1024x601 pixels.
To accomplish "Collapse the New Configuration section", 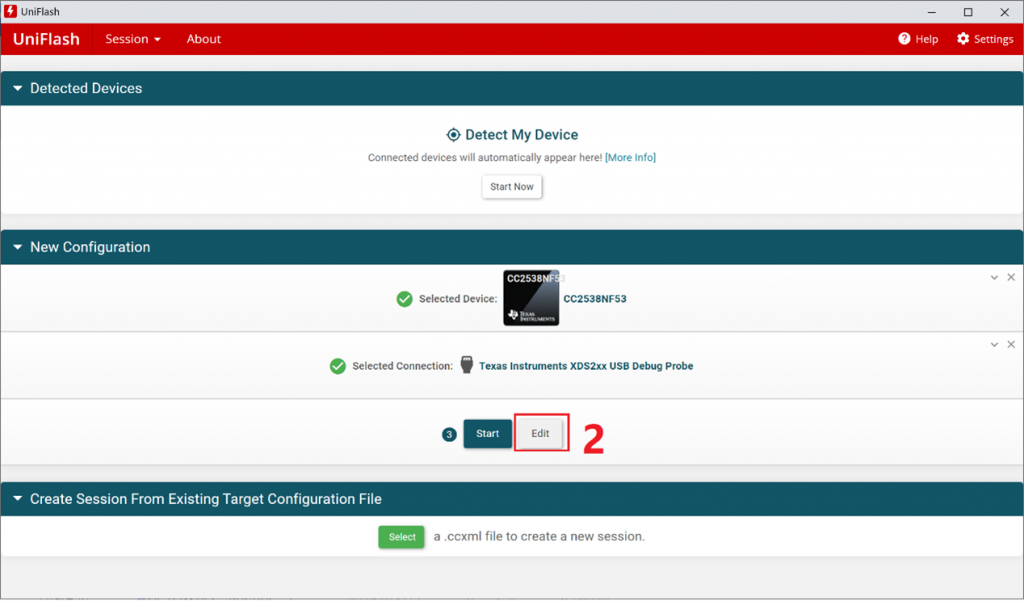I will coord(18,247).
